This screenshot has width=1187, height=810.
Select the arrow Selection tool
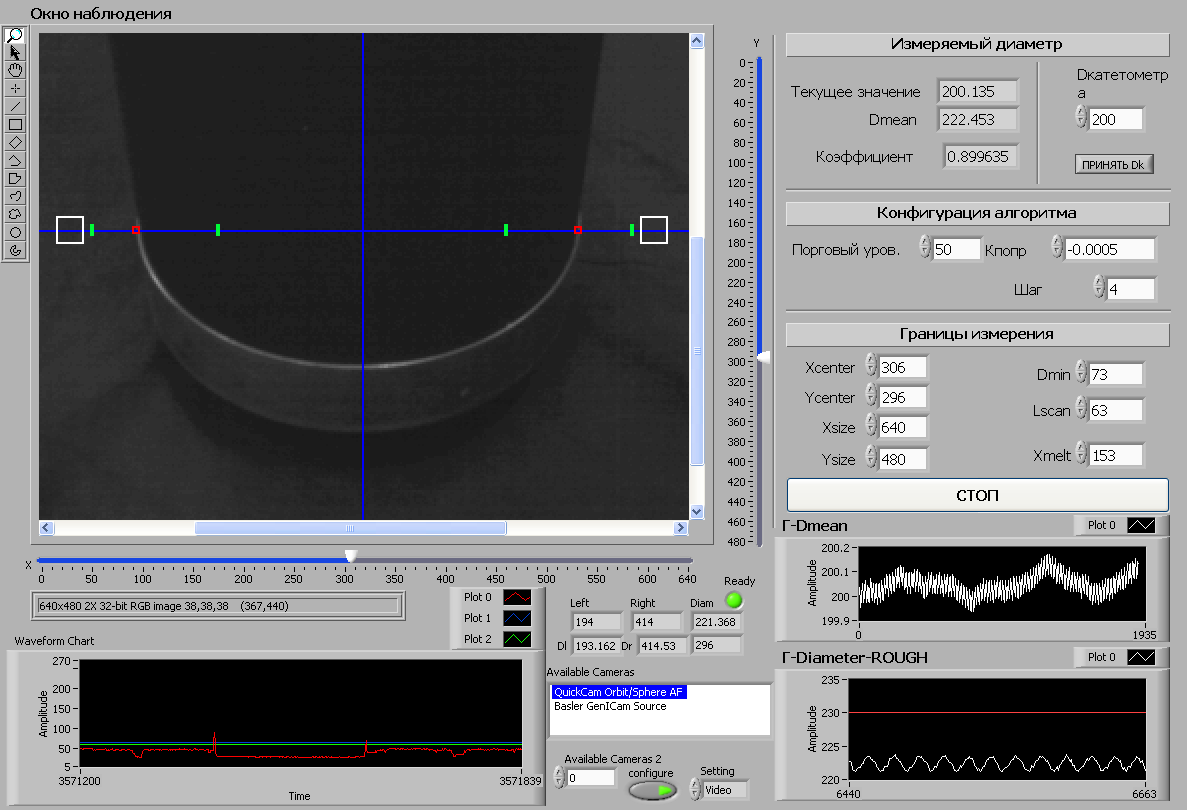15,52
